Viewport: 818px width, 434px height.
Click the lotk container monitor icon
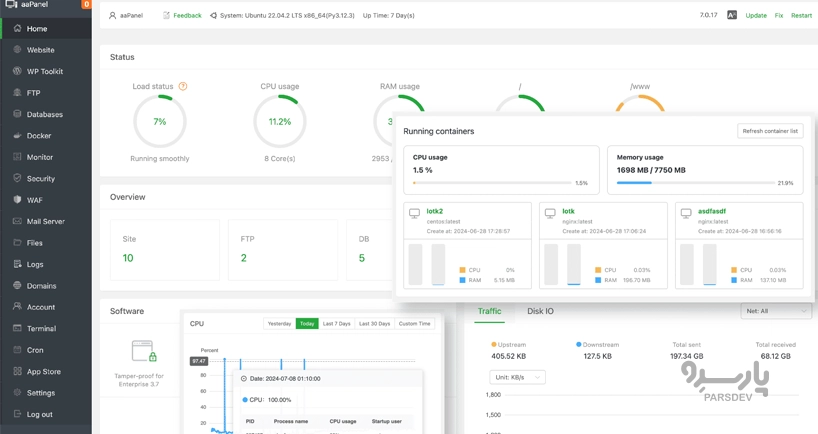click(550, 213)
